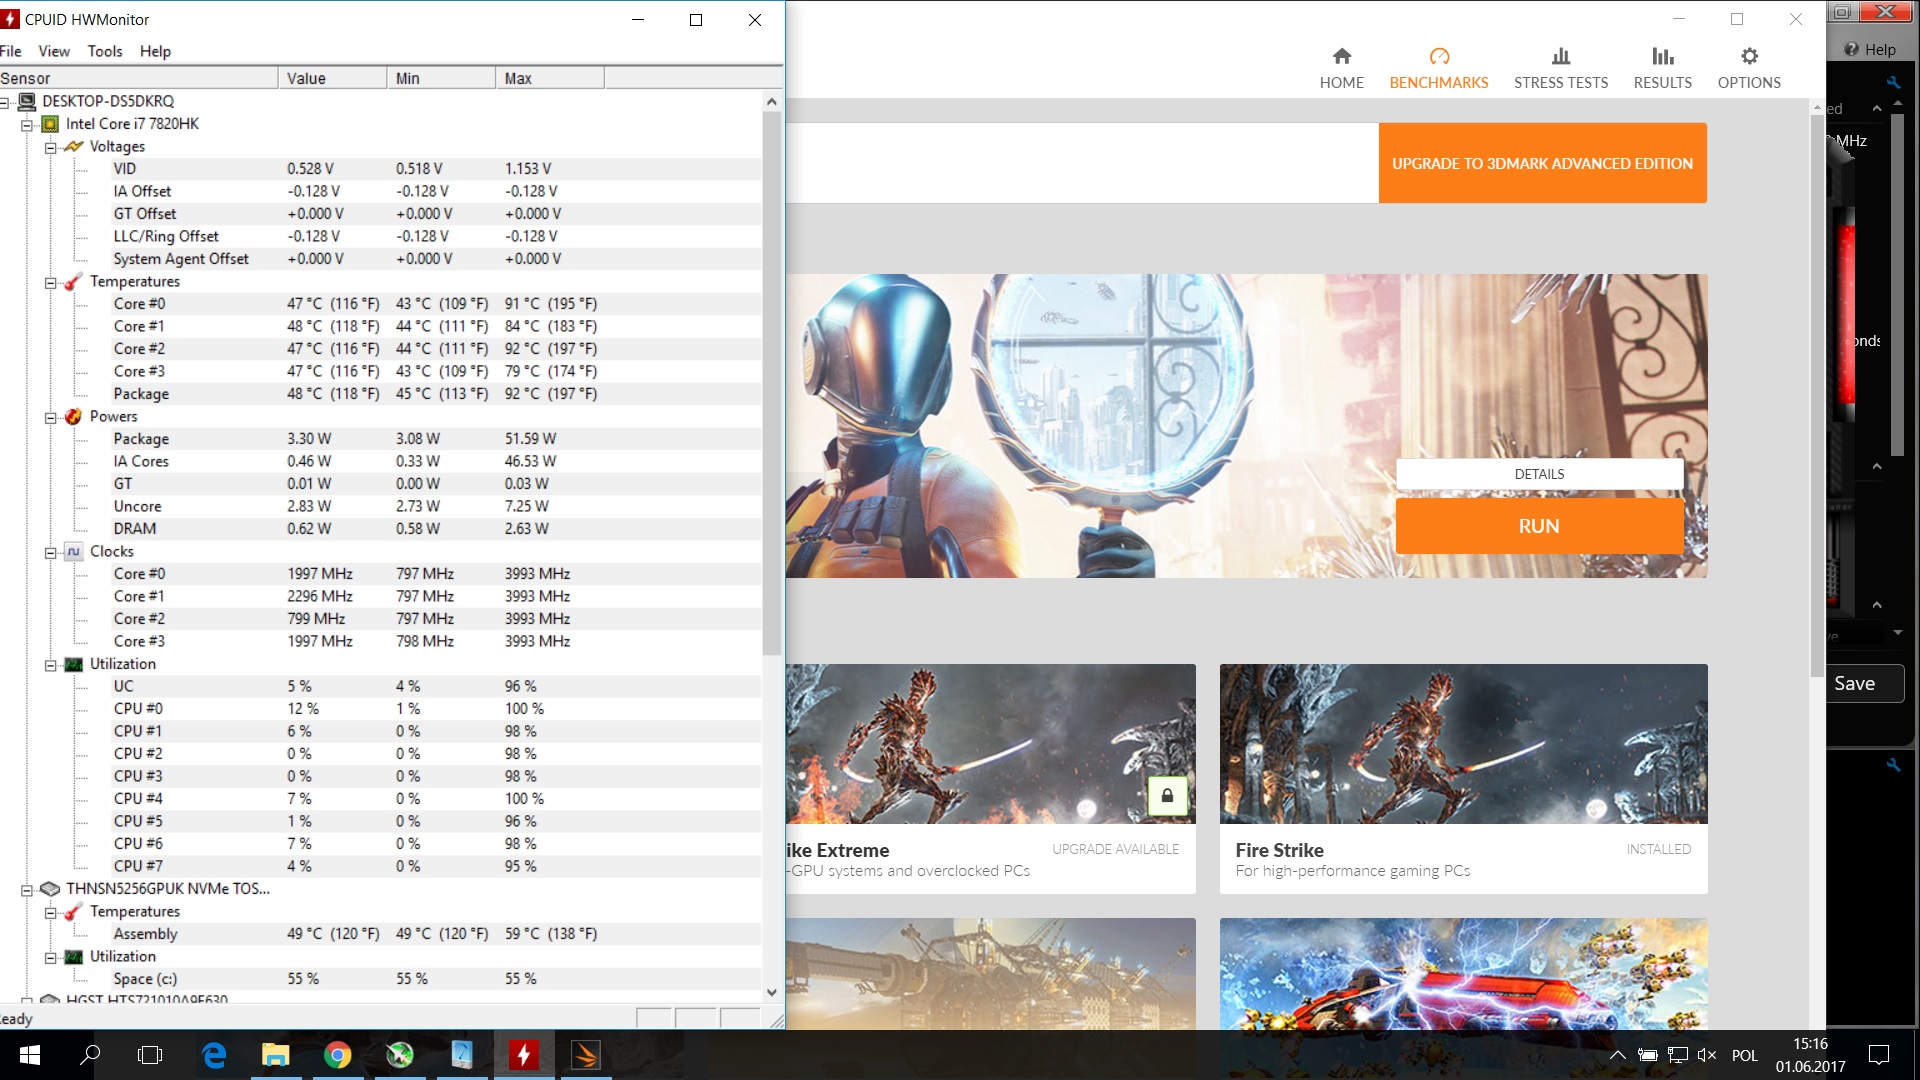Collapse the Clocks tree node
This screenshot has width=1920, height=1080.
point(50,553)
